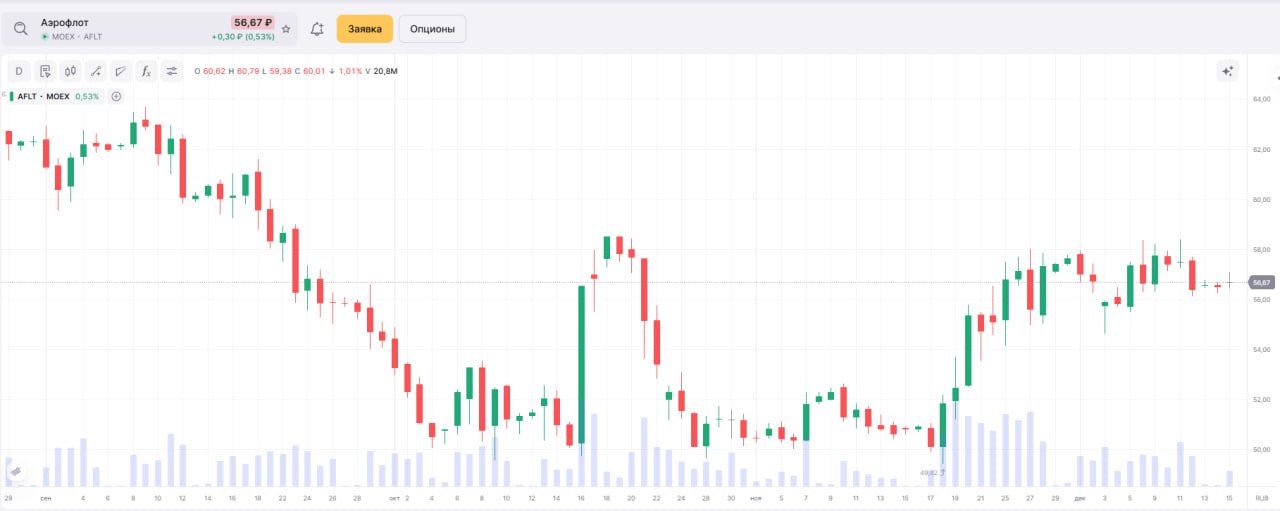1280x511 pixels.
Task: Open the Опционы section
Action: 432,29
